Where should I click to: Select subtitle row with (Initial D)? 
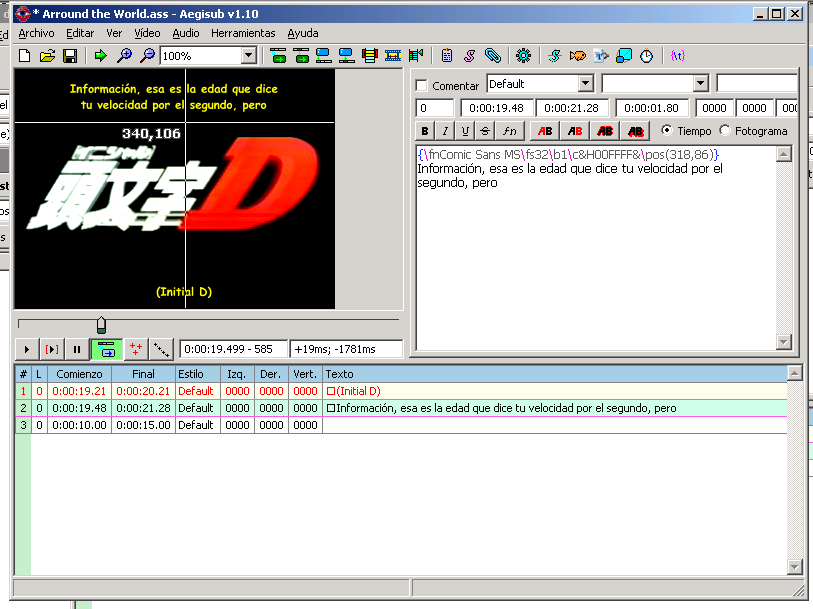[x=401, y=391]
